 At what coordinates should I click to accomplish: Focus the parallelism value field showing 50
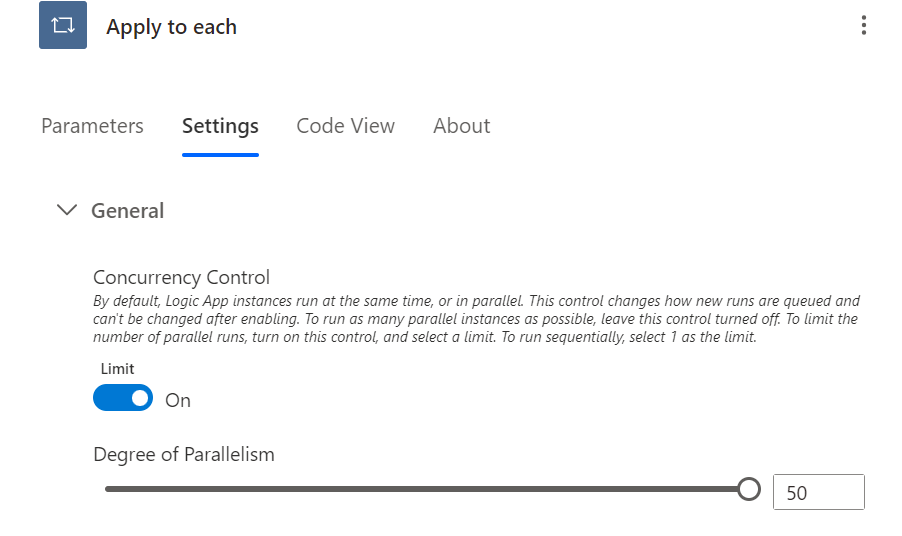pyautogui.click(x=818, y=492)
